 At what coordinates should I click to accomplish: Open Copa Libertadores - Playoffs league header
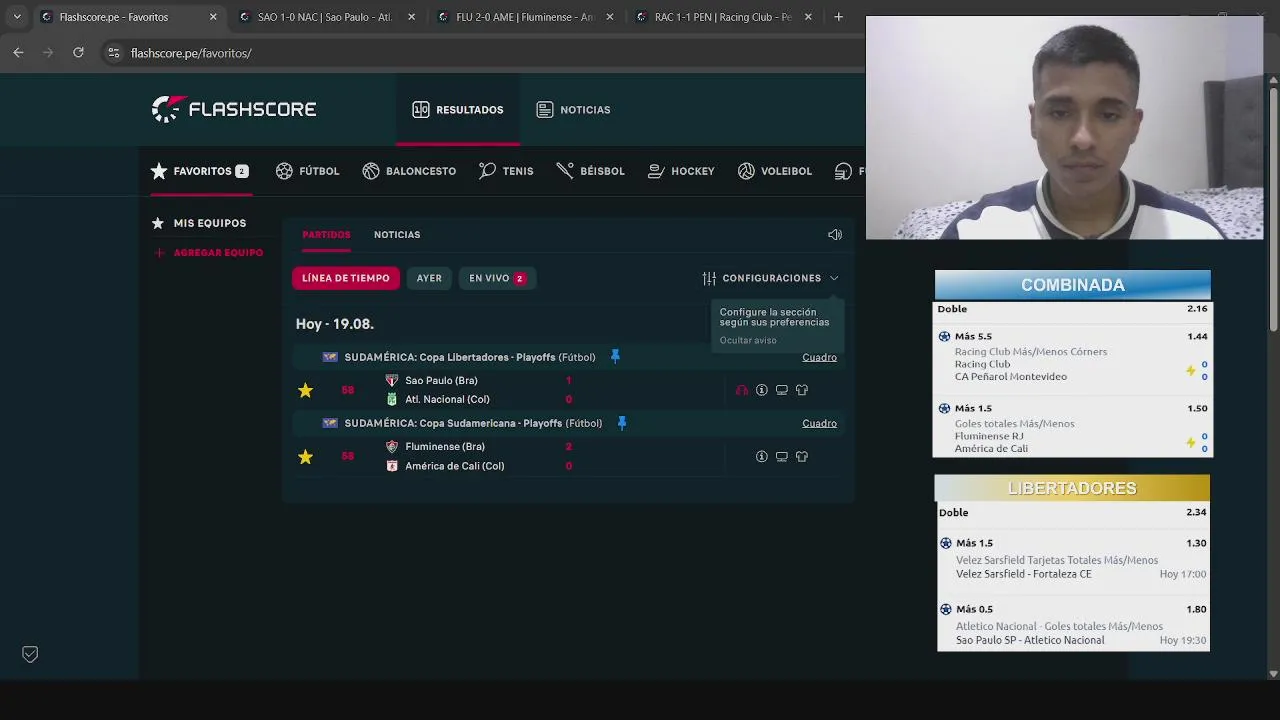(470, 357)
